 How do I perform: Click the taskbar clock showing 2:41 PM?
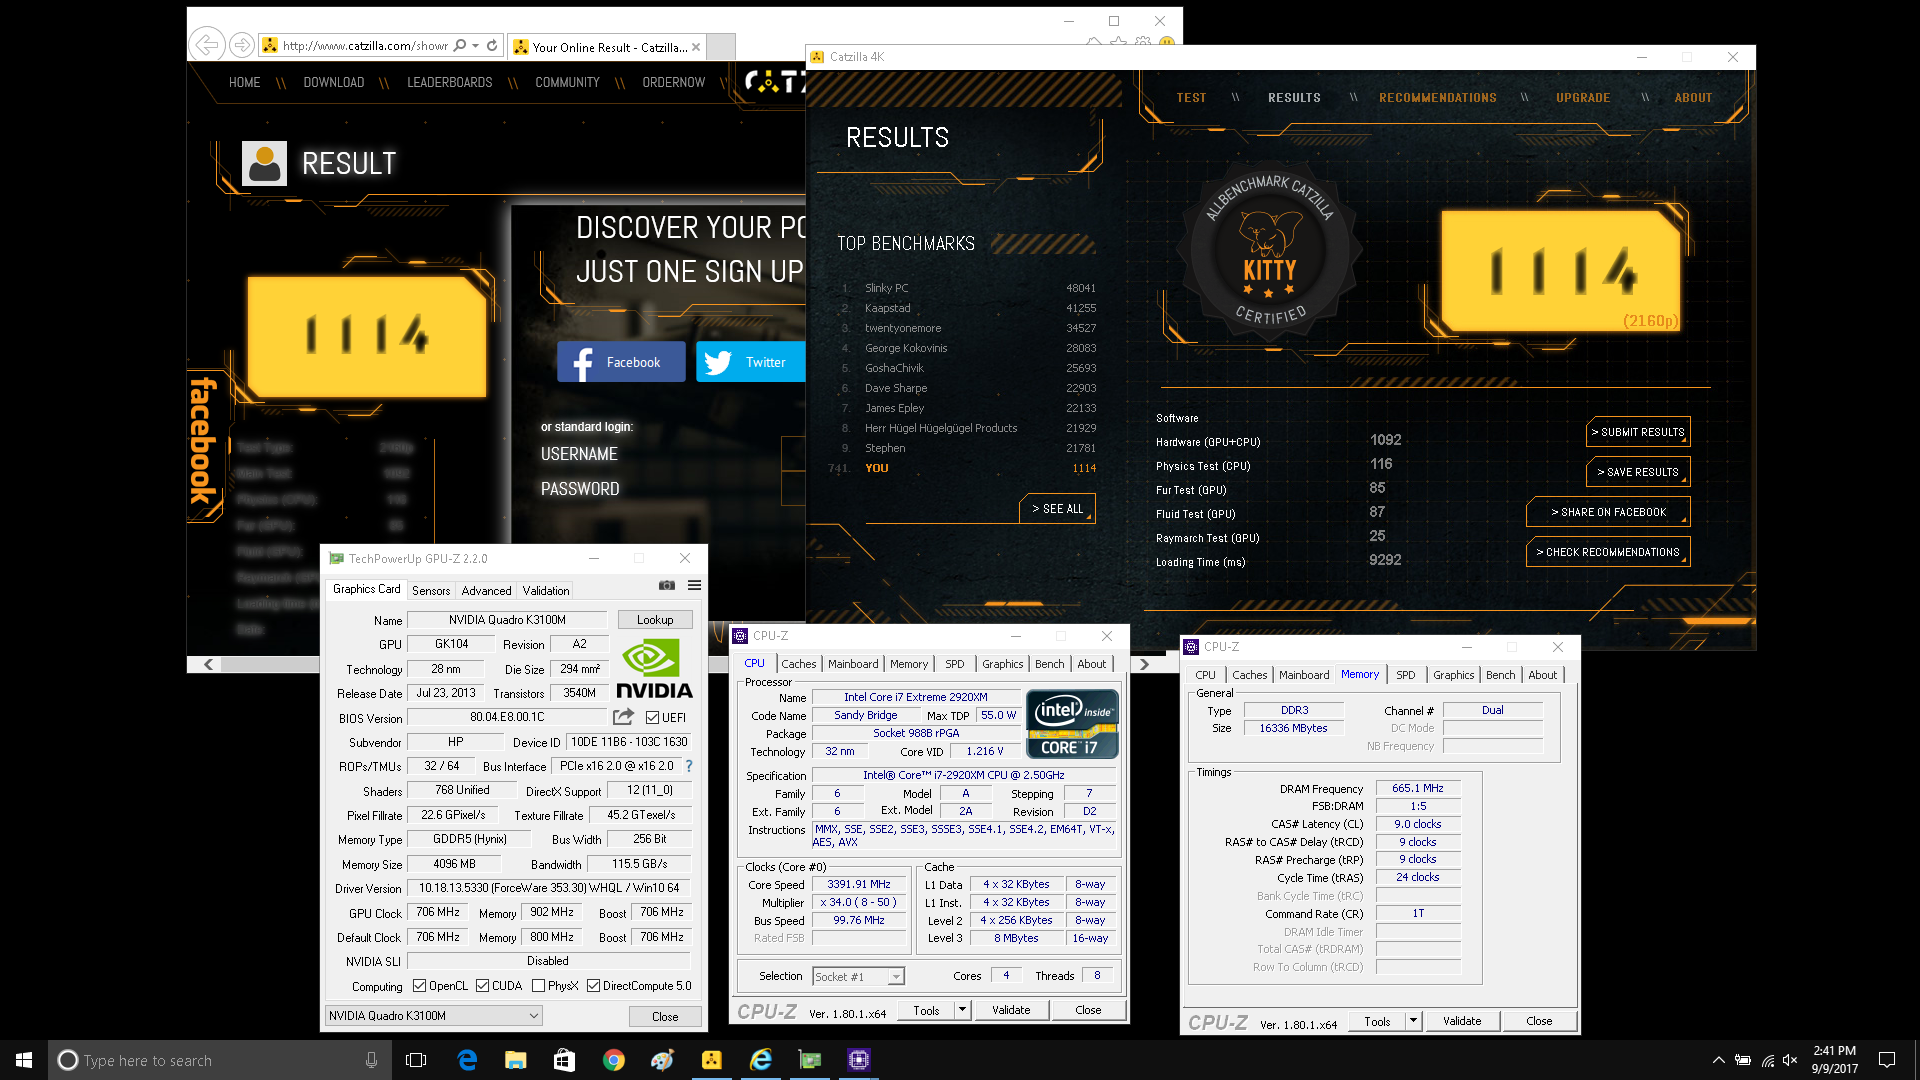pos(1834,1060)
